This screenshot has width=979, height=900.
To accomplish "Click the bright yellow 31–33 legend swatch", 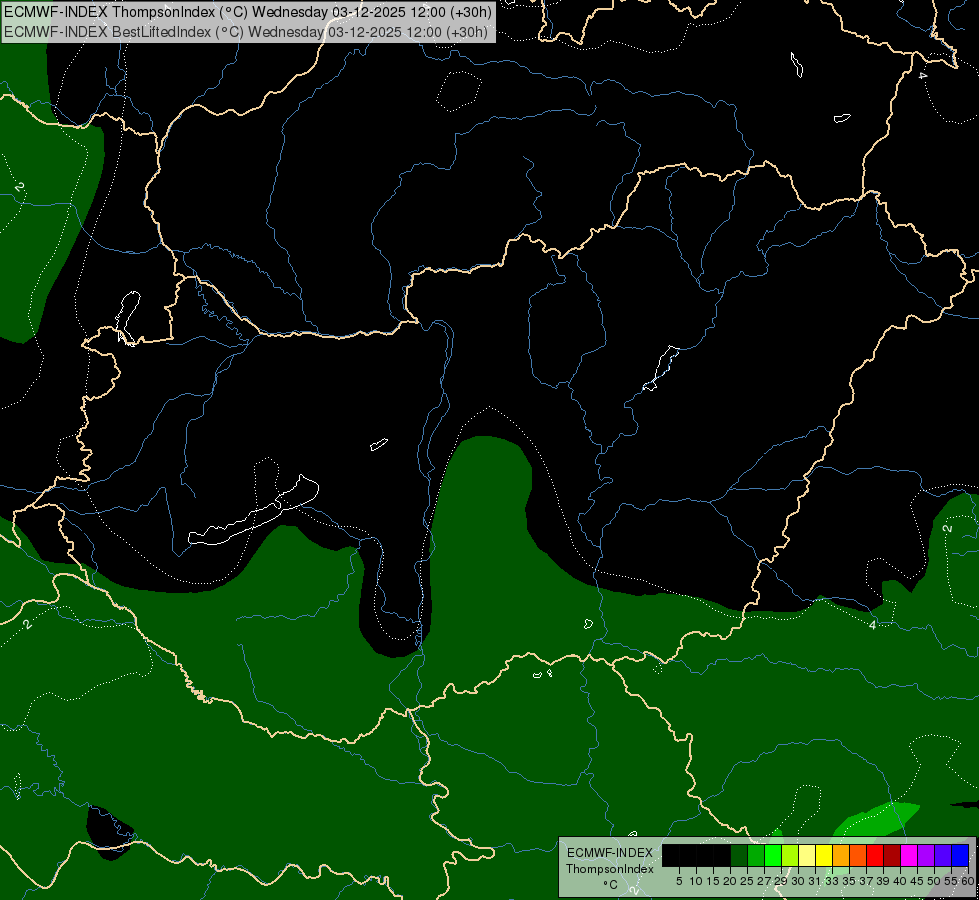I will [824, 855].
